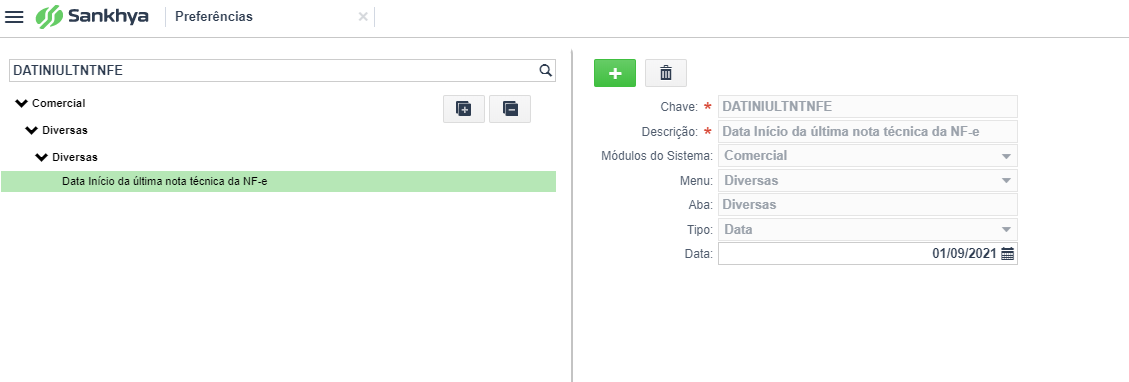Add new preference with green plus
Viewport: 1129px width, 382px height.
coord(615,73)
